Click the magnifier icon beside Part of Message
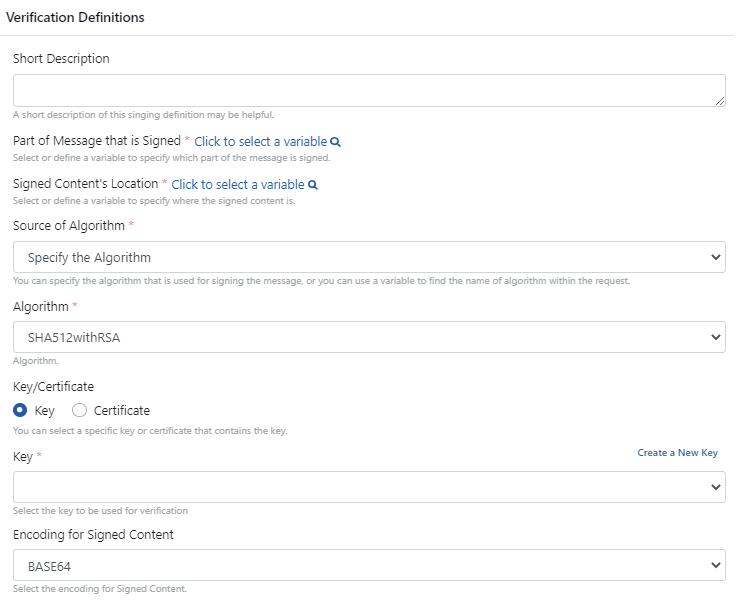 (x=336, y=142)
